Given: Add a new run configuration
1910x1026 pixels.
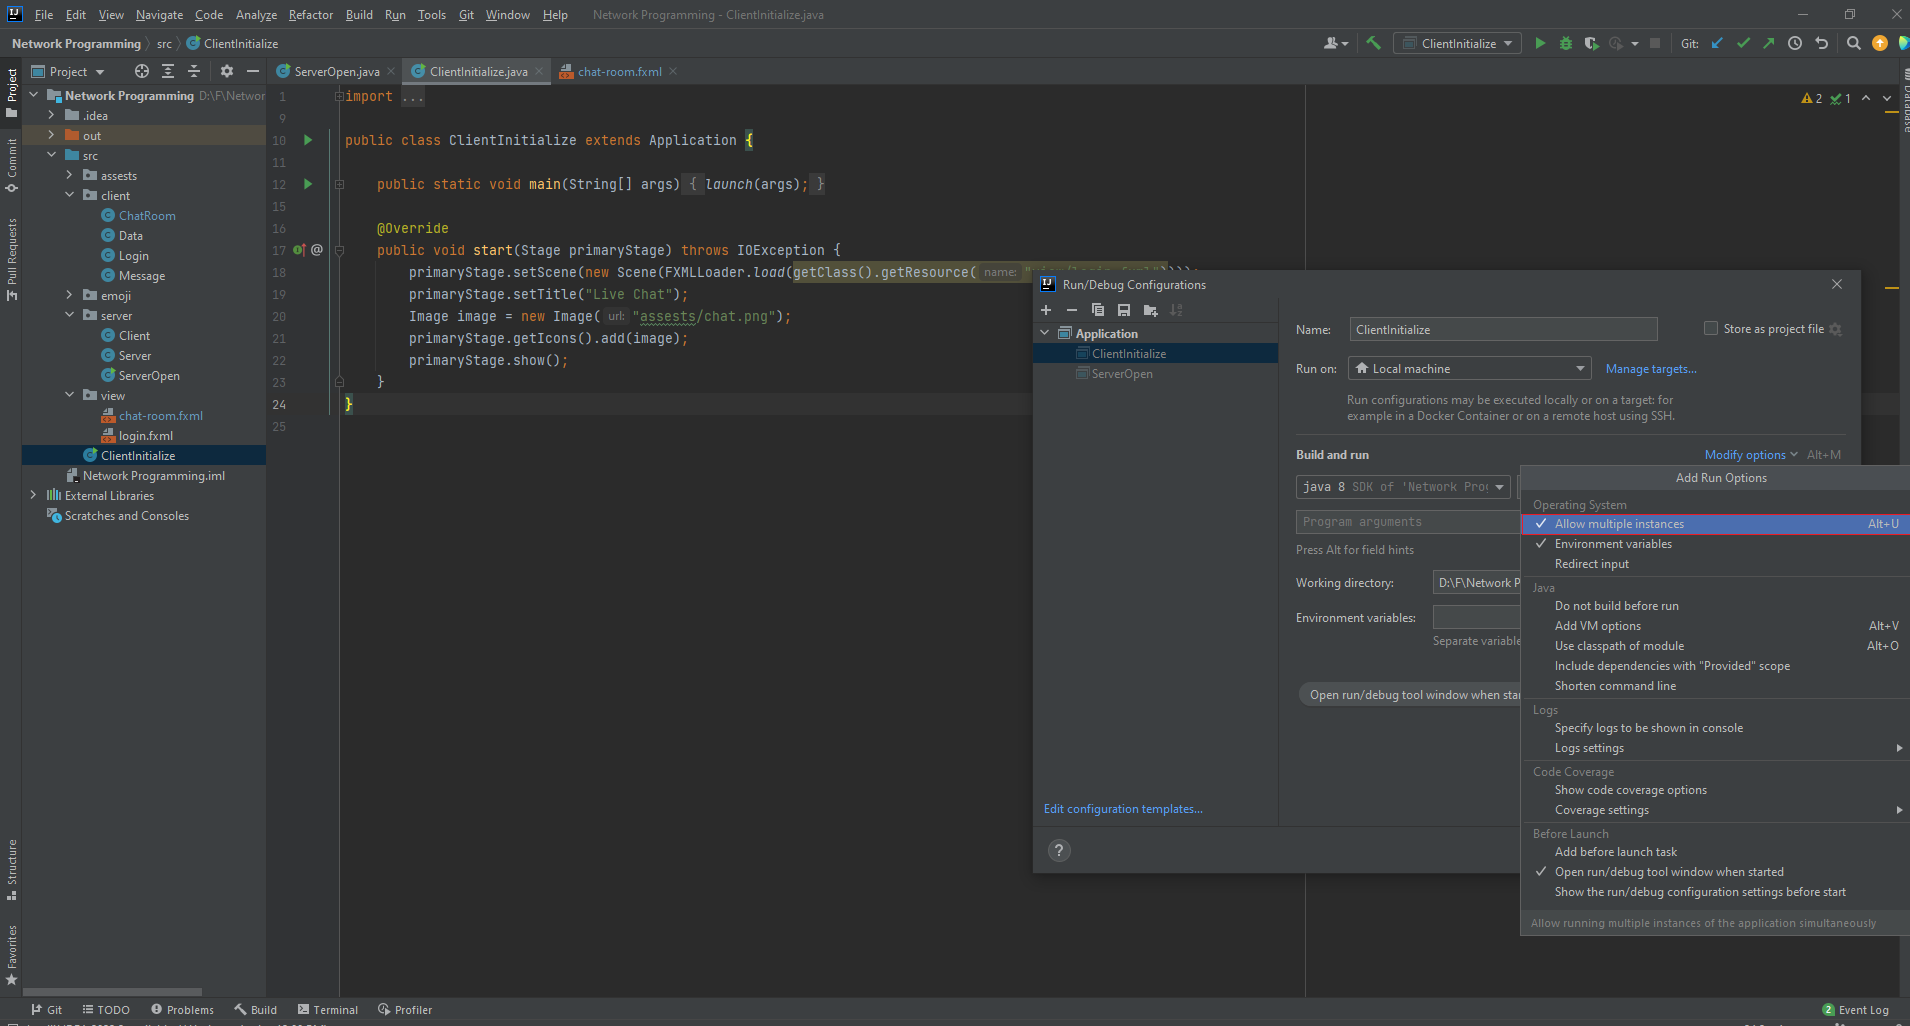Looking at the screenshot, I should [1046, 310].
